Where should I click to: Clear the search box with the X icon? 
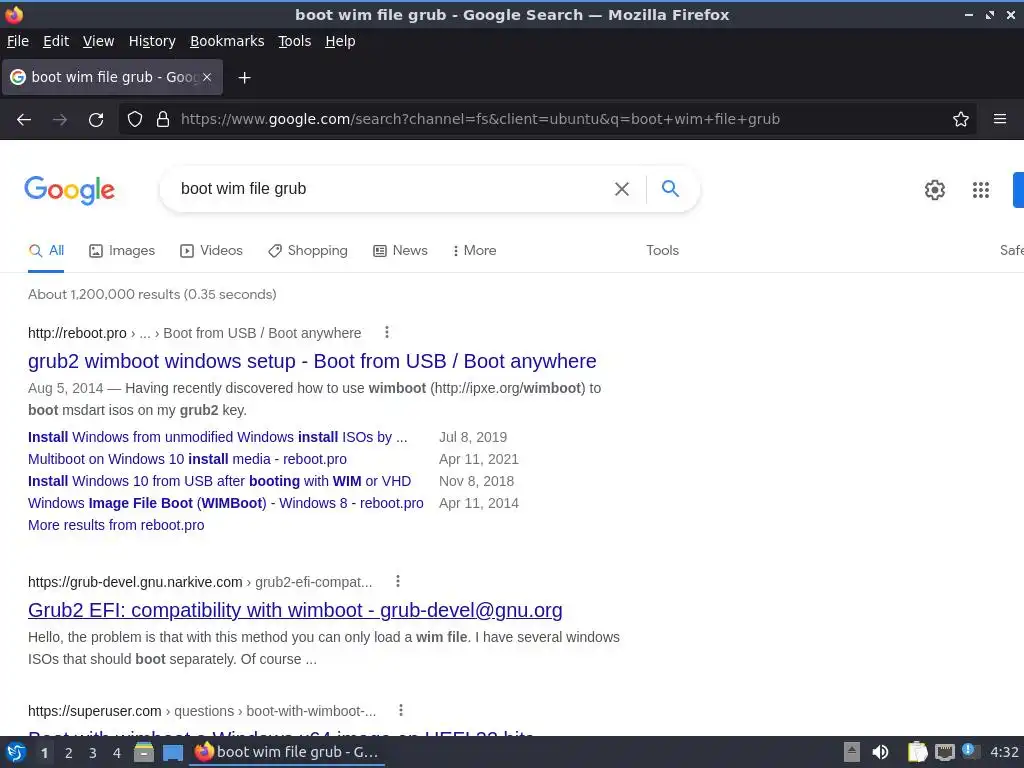[622, 189]
